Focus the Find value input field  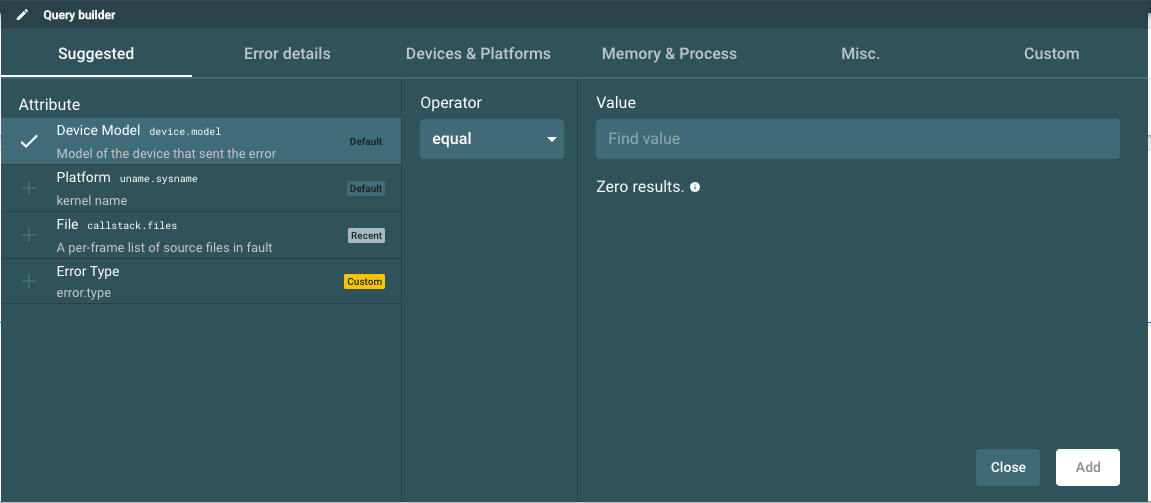(857, 139)
